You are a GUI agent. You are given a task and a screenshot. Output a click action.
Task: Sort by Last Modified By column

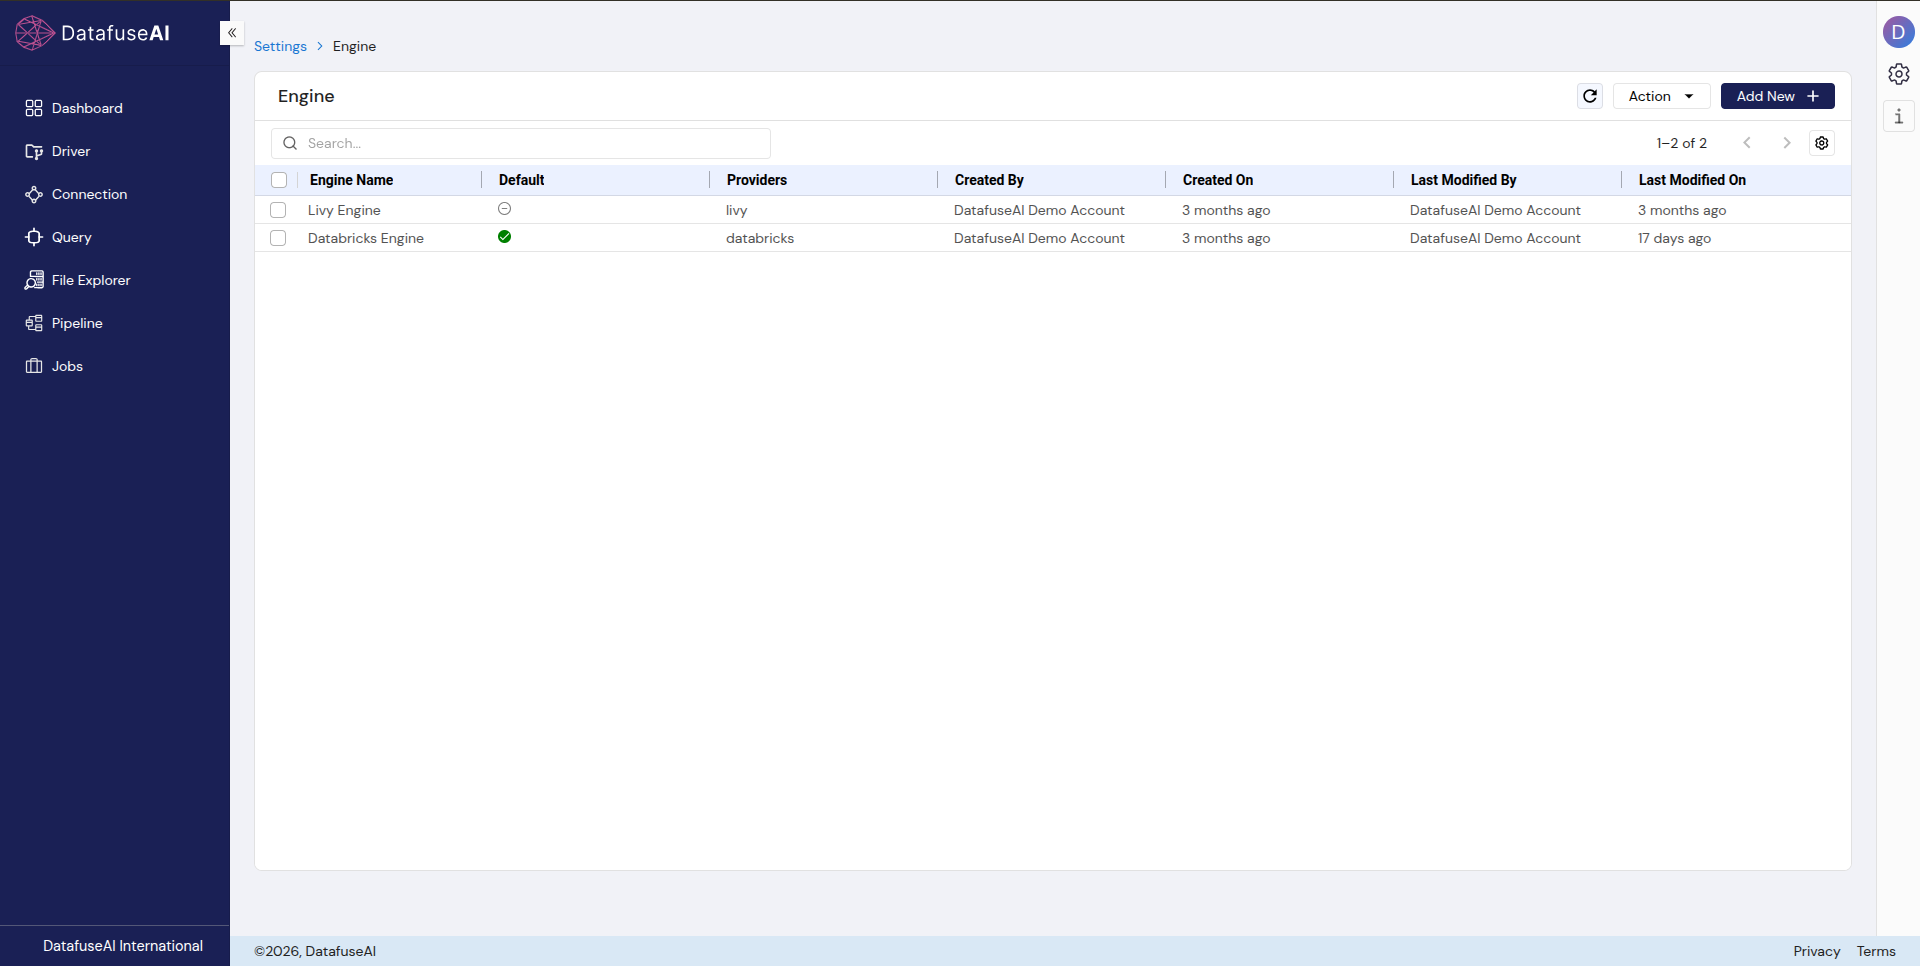click(1463, 180)
